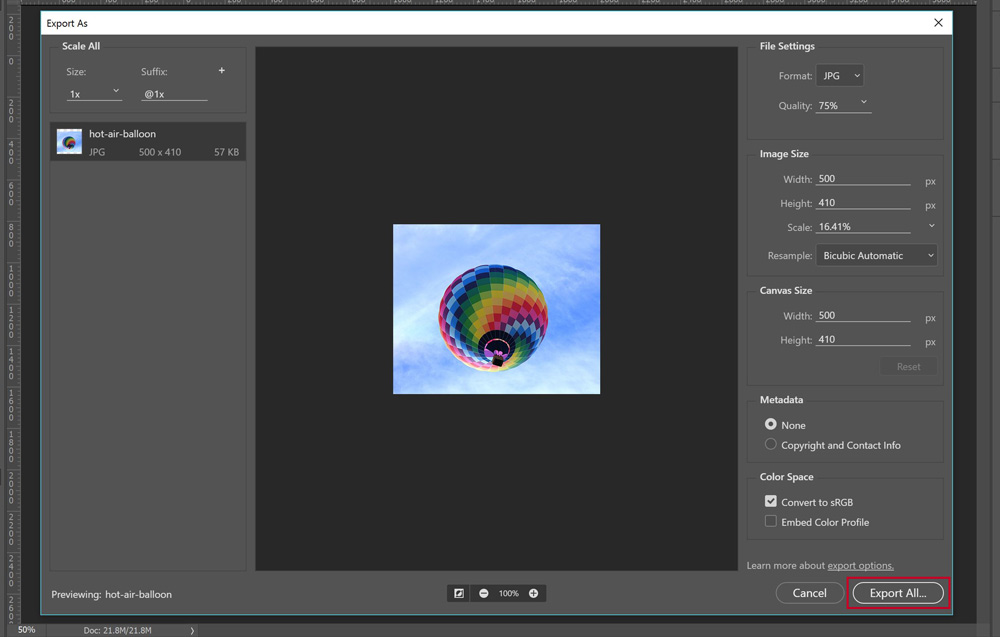Uncheck Convert to sRGB
Image resolution: width=1000 pixels, height=637 pixels.
click(770, 501)
